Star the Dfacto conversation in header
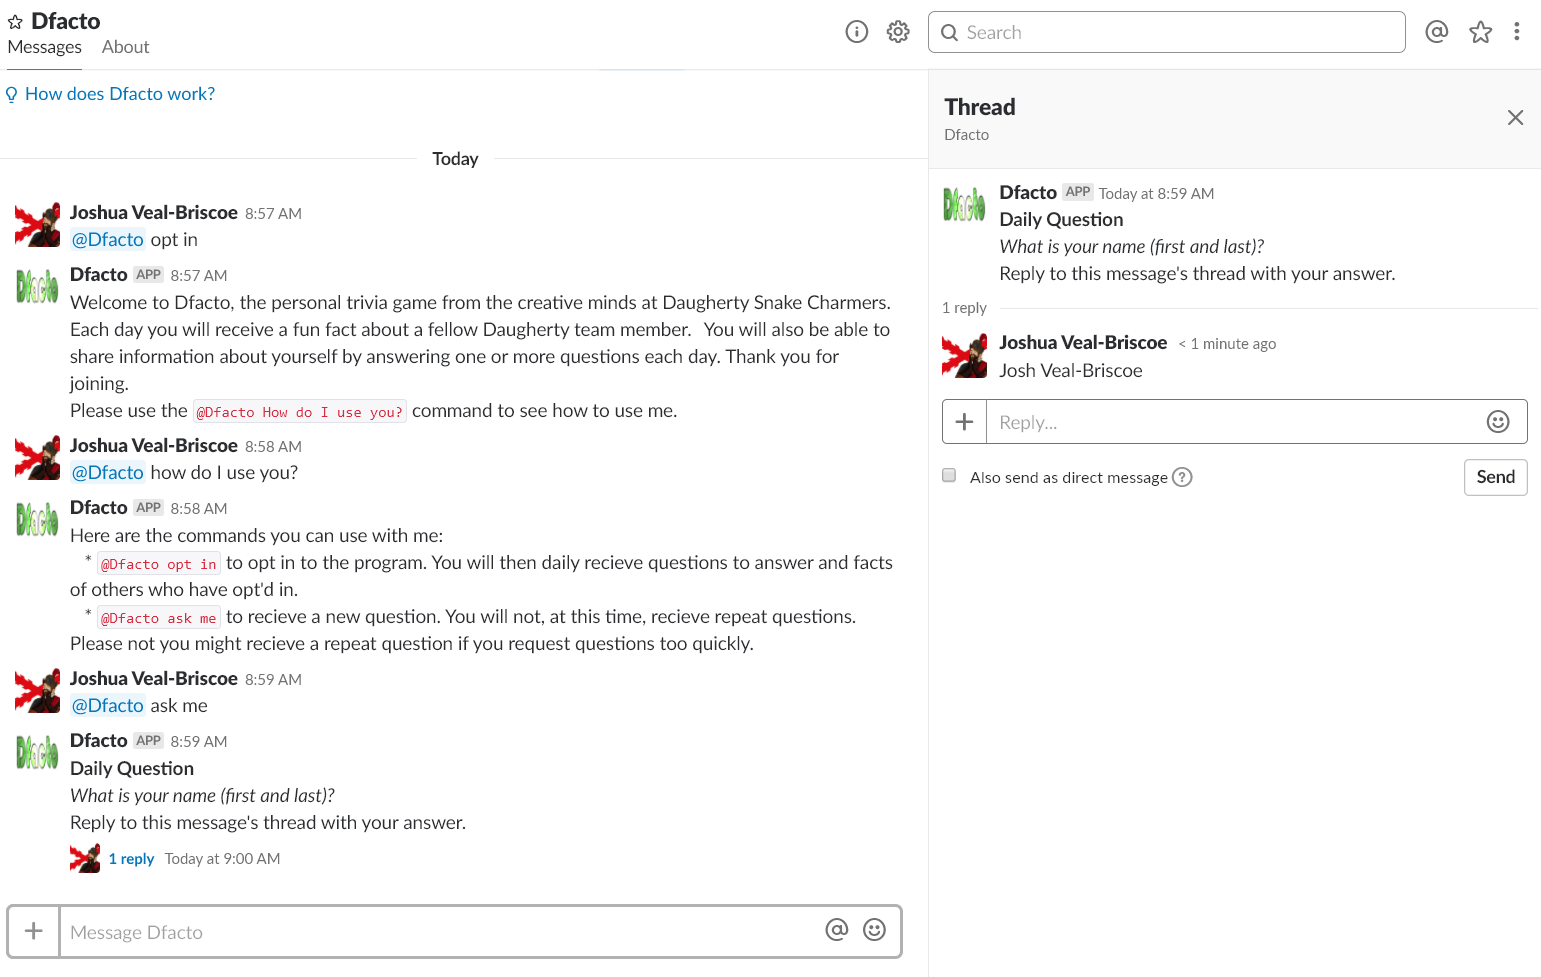The height and width of the screenshot is (977, 1541). [15, 22]
